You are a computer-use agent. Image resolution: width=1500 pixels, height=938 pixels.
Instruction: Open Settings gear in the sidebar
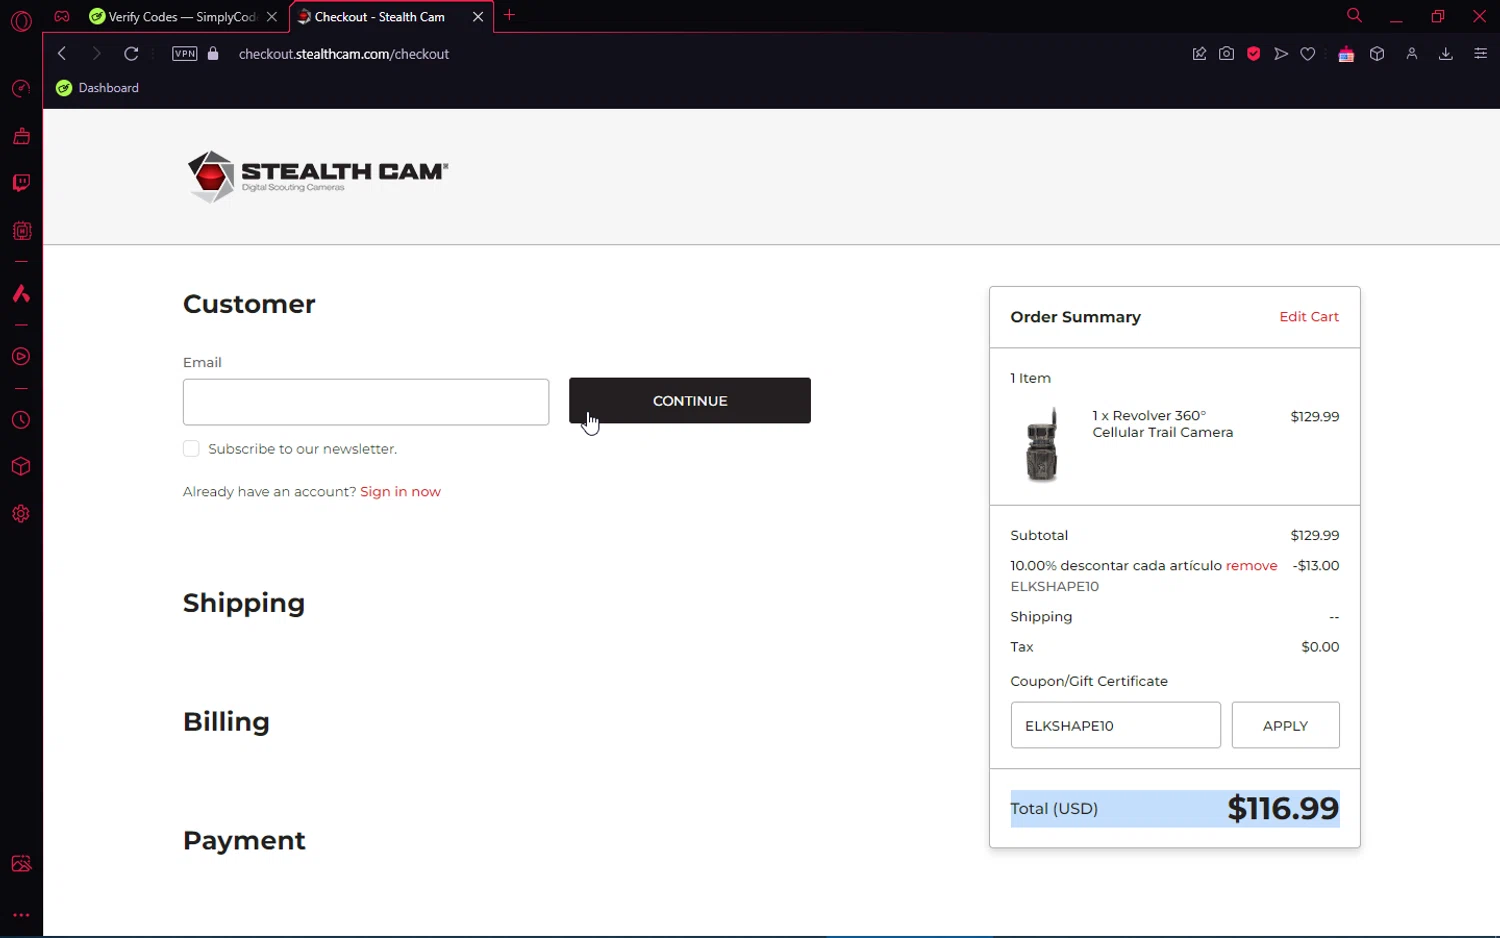21,514
